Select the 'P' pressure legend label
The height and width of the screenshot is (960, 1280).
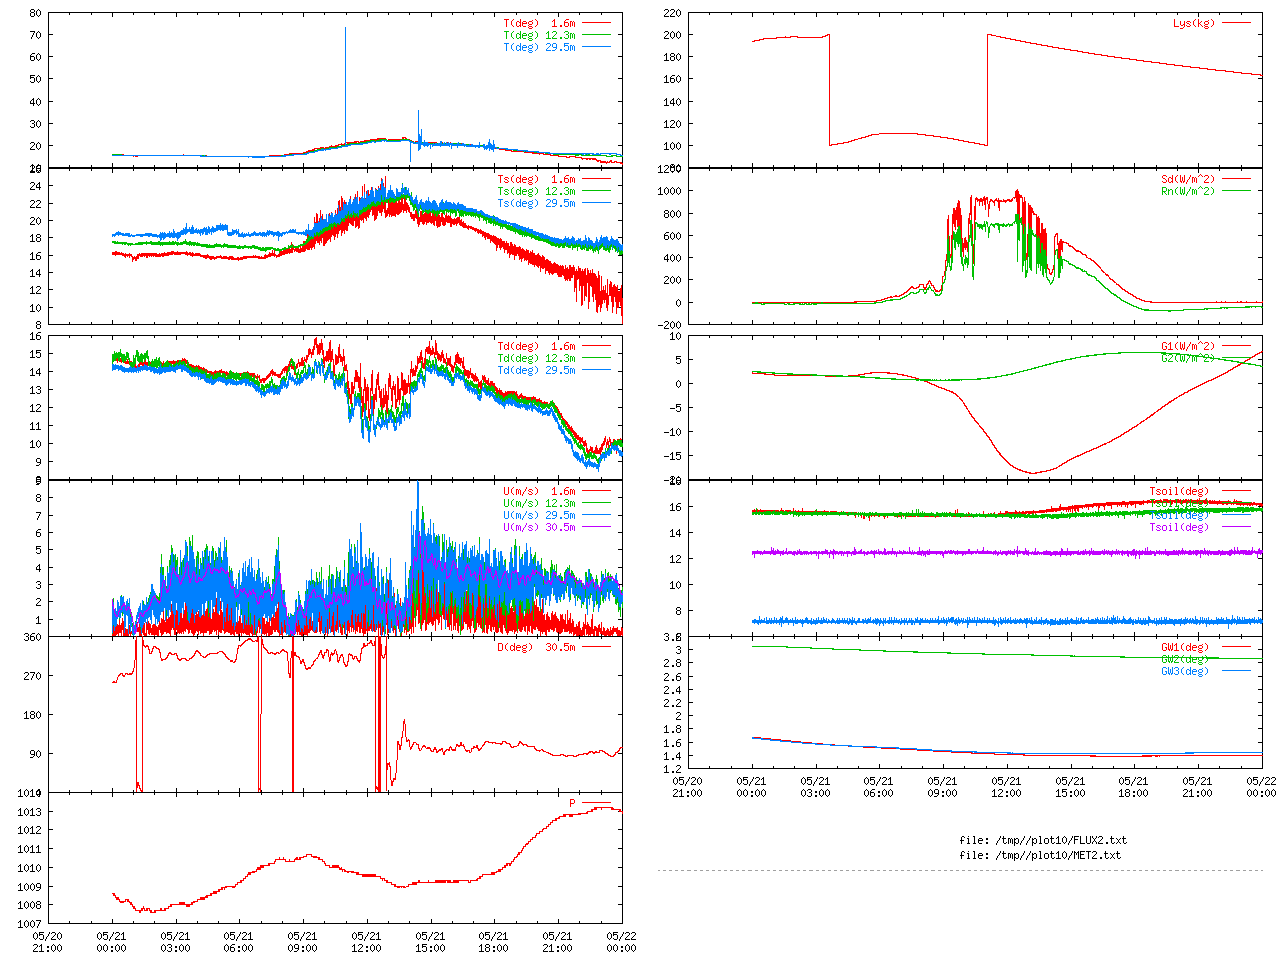573,804
